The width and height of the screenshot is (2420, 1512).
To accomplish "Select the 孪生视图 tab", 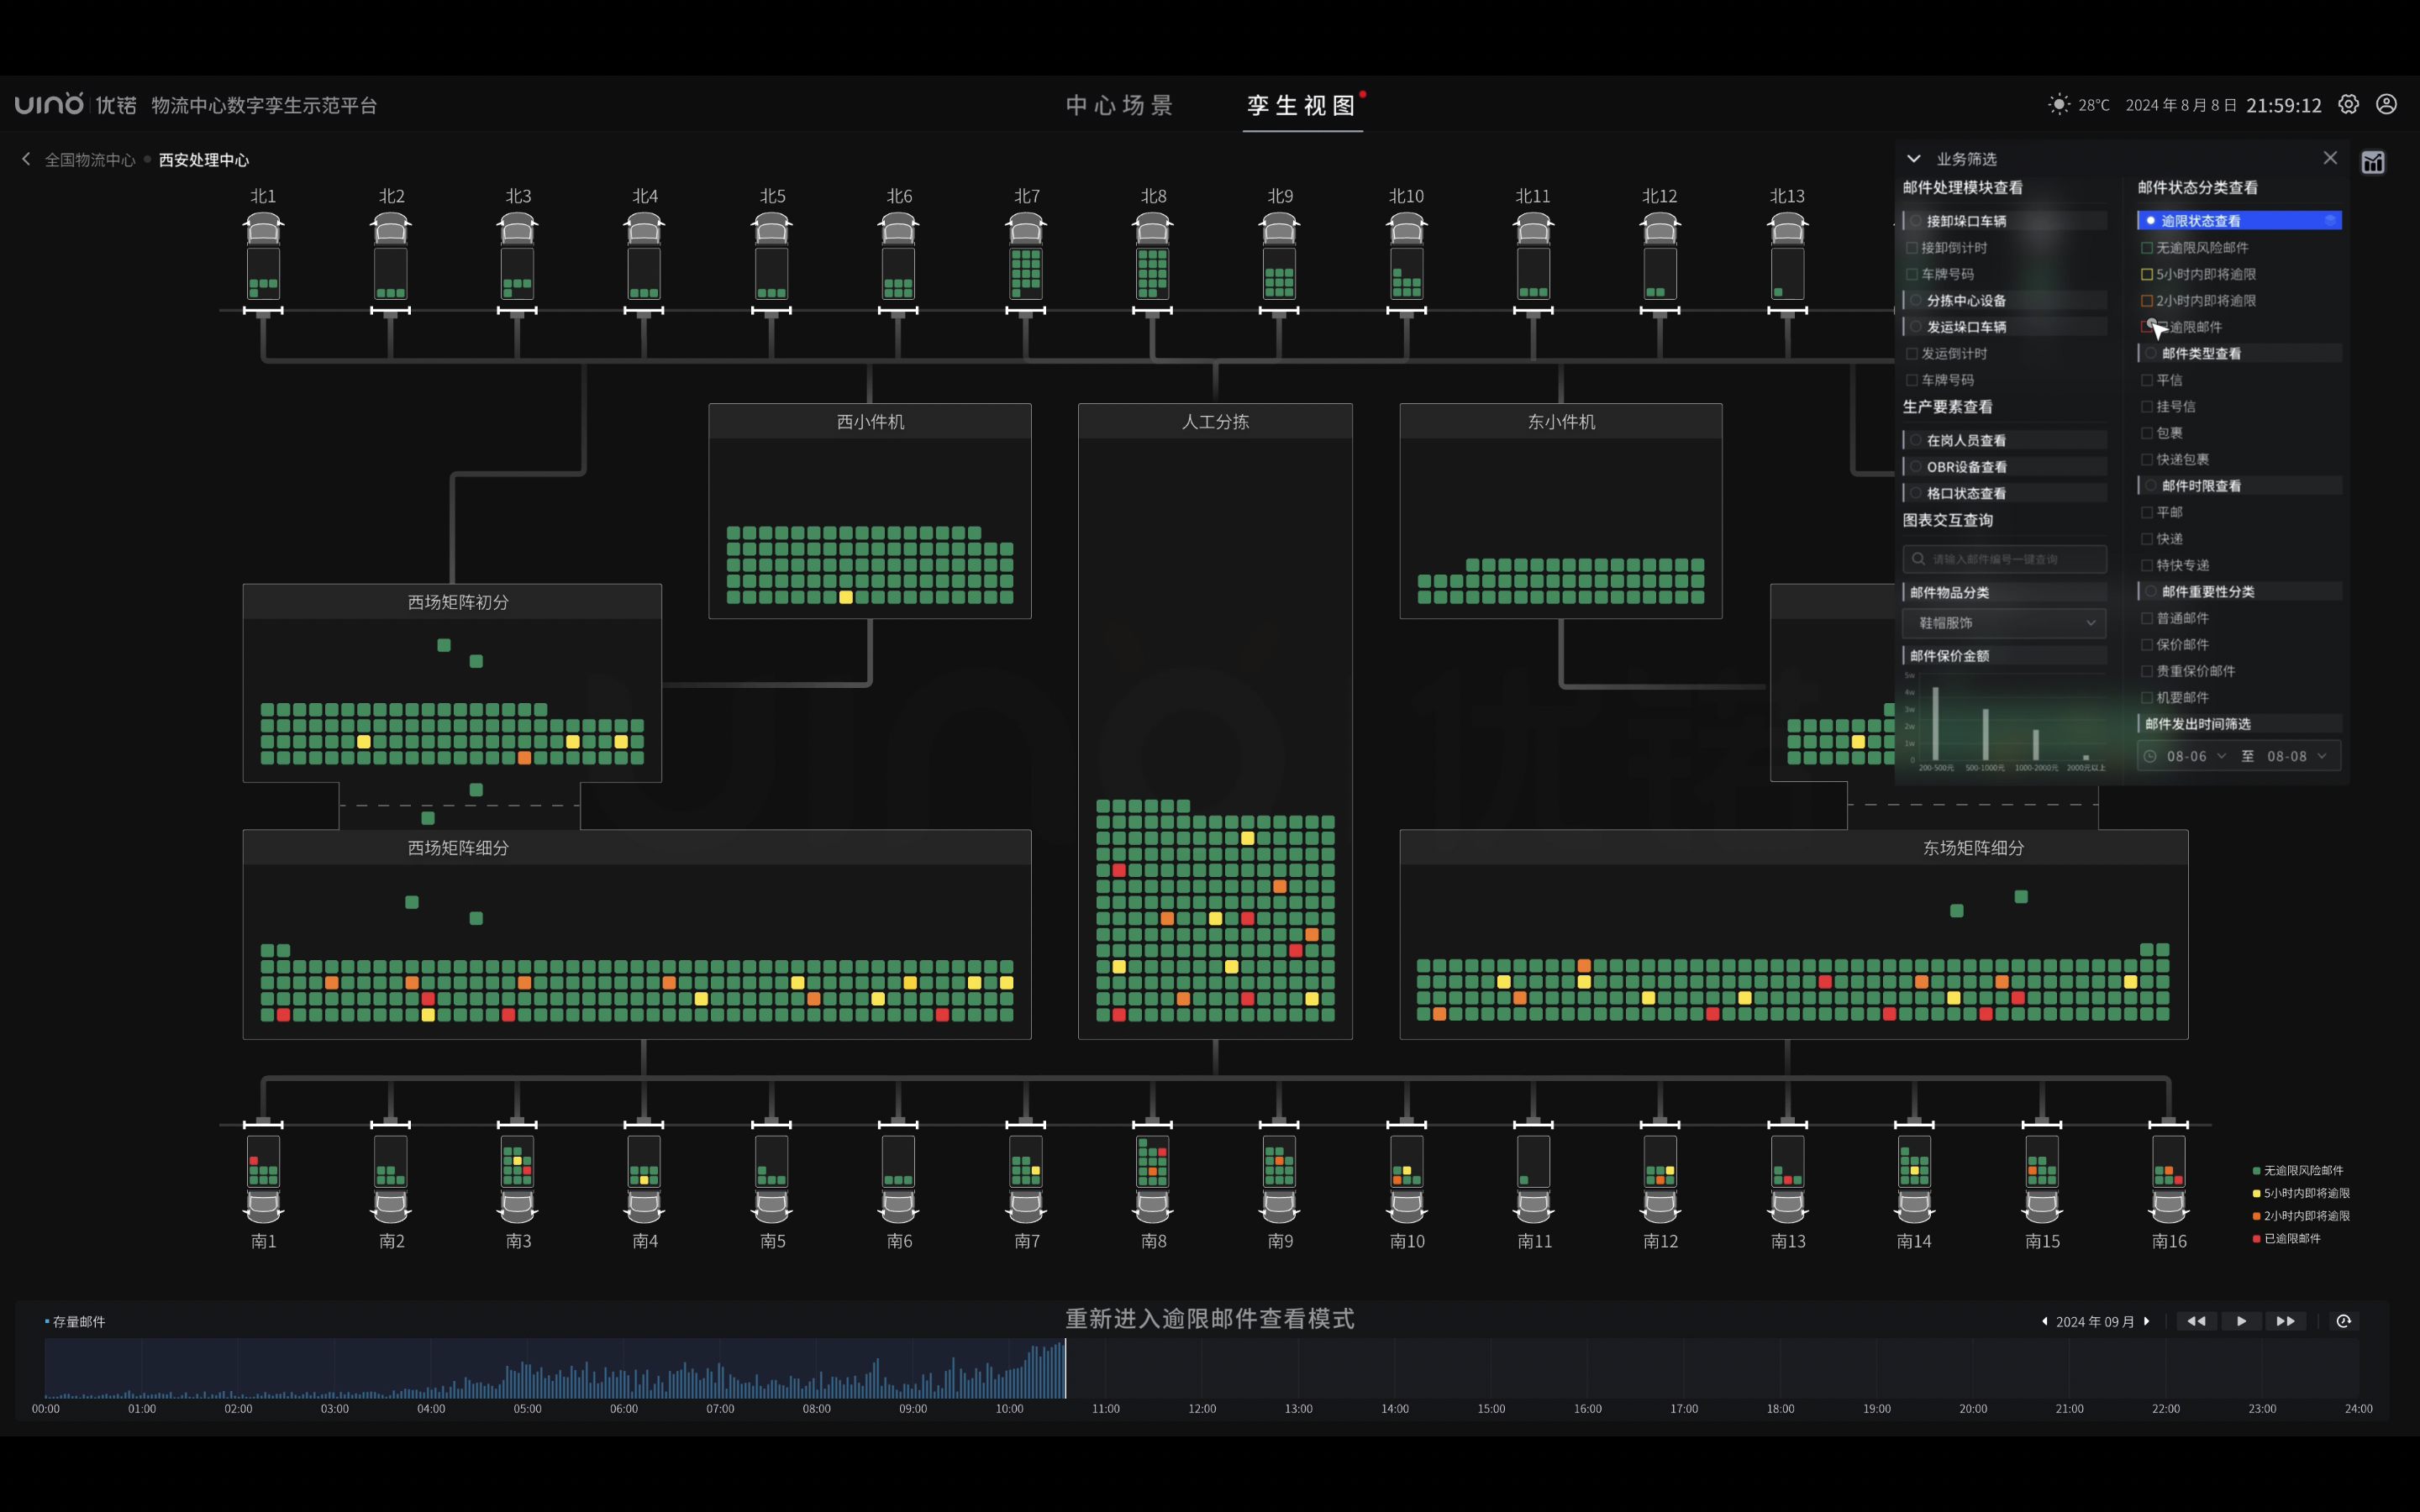I will [x=1301, y=105].
